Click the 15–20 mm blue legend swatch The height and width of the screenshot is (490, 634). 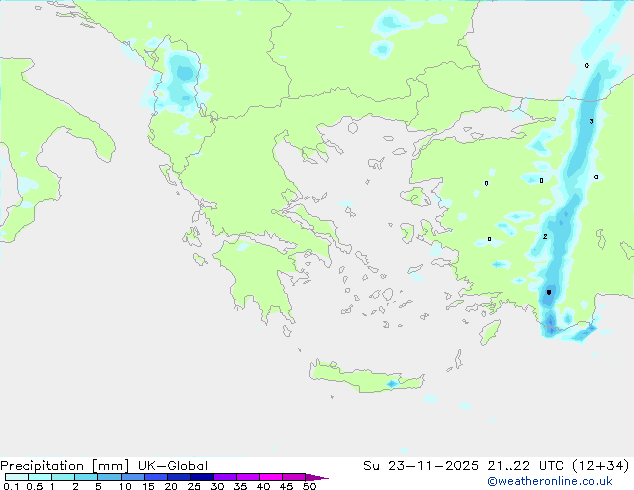point(156,477)
